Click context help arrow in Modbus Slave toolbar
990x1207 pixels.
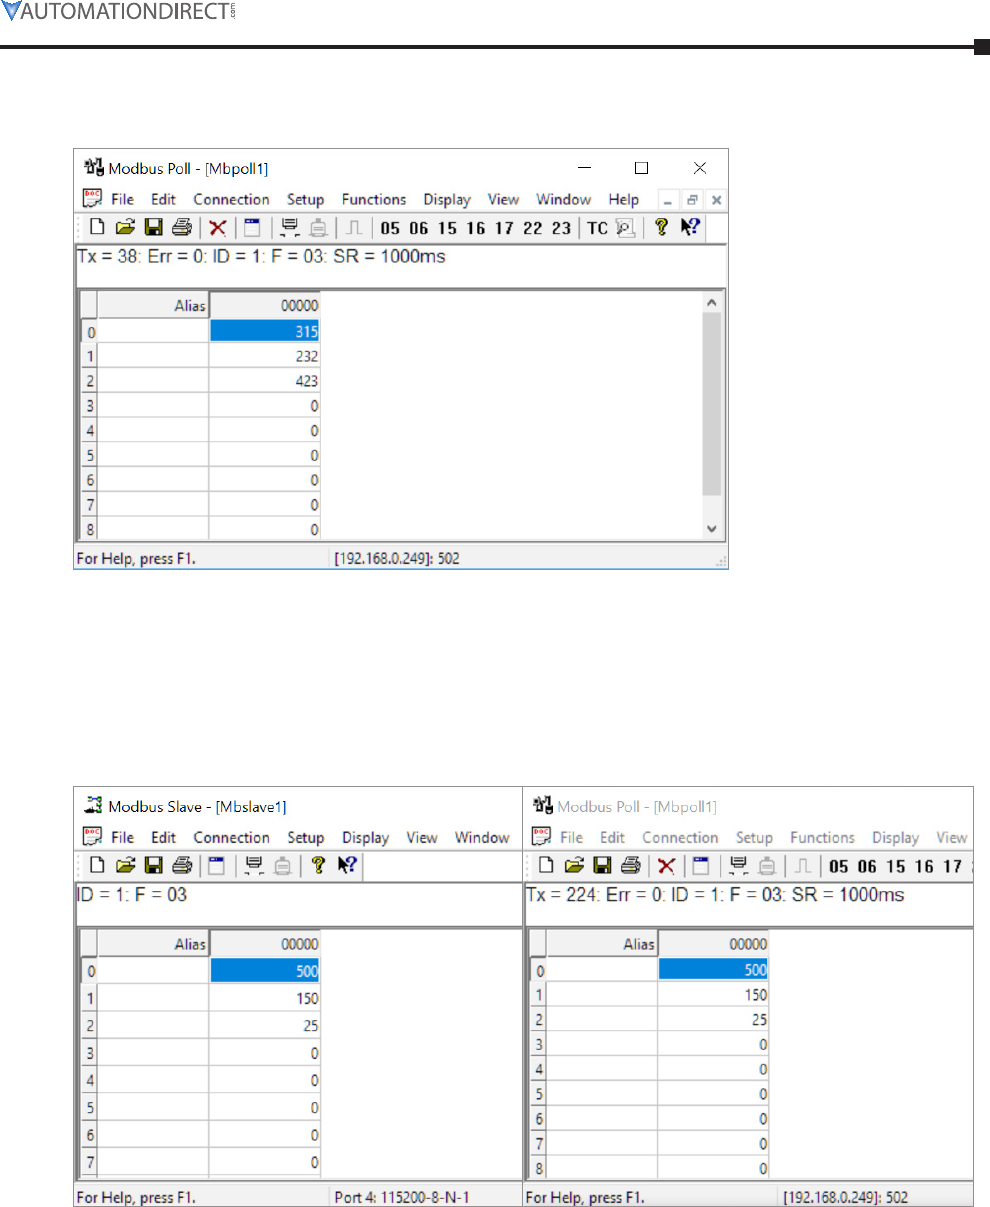(347, 866)
